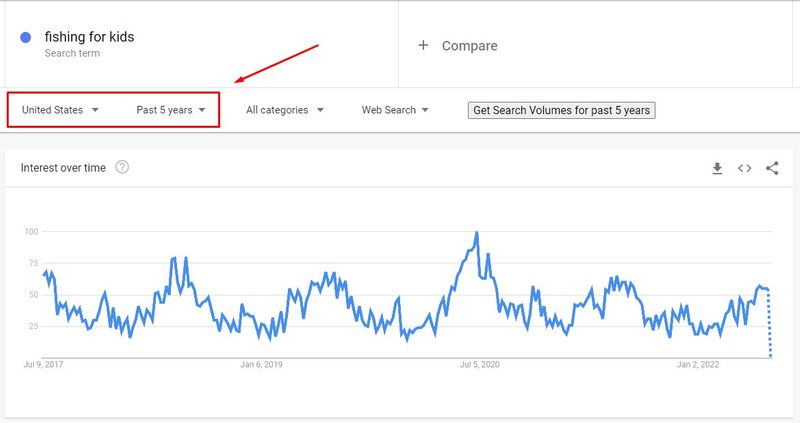Share the Interest over time chart
This screenshot has height=423, width=800.
(x=772, y=168)
